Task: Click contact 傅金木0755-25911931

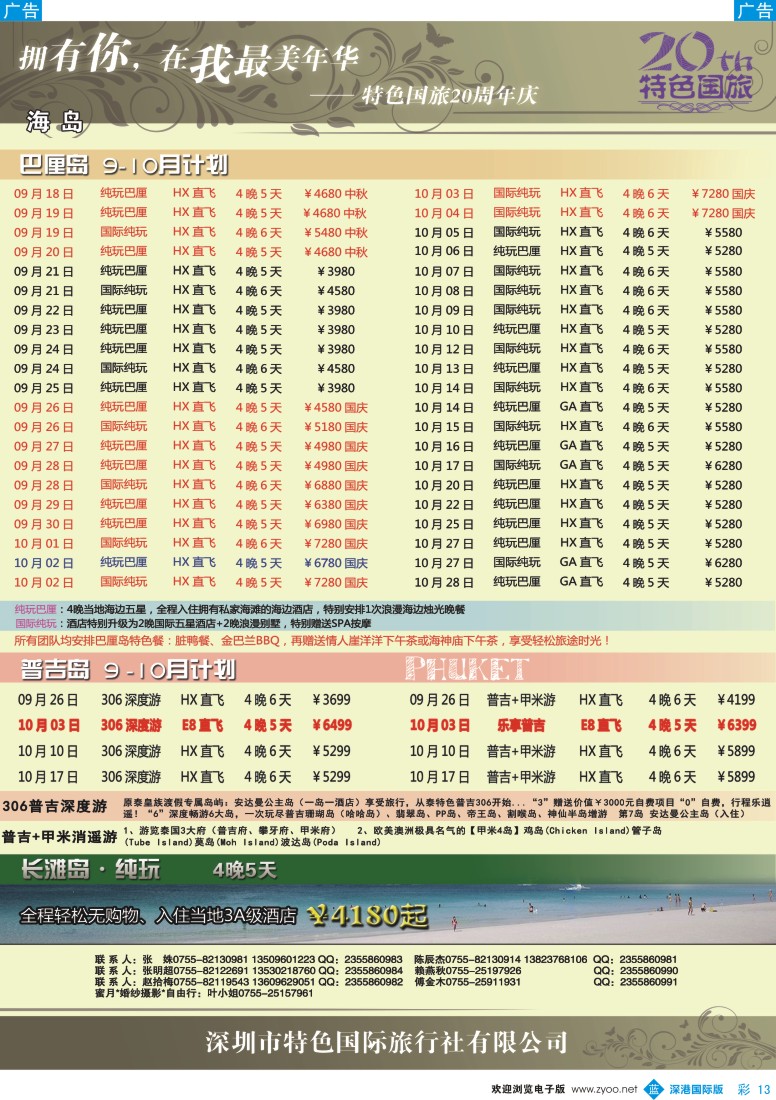Action: coord(468,982)
